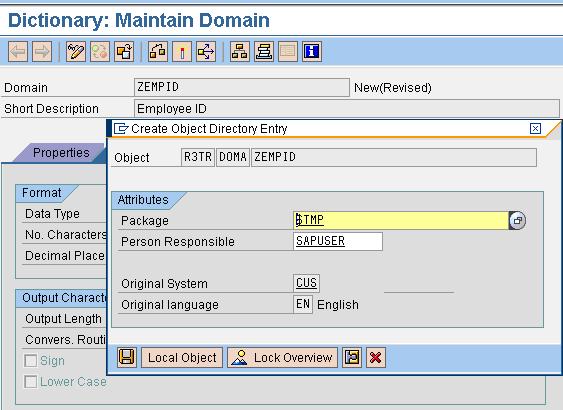Save the object directory entry
563x410 pixels.
pyautogui.click(x=127, y=357)
